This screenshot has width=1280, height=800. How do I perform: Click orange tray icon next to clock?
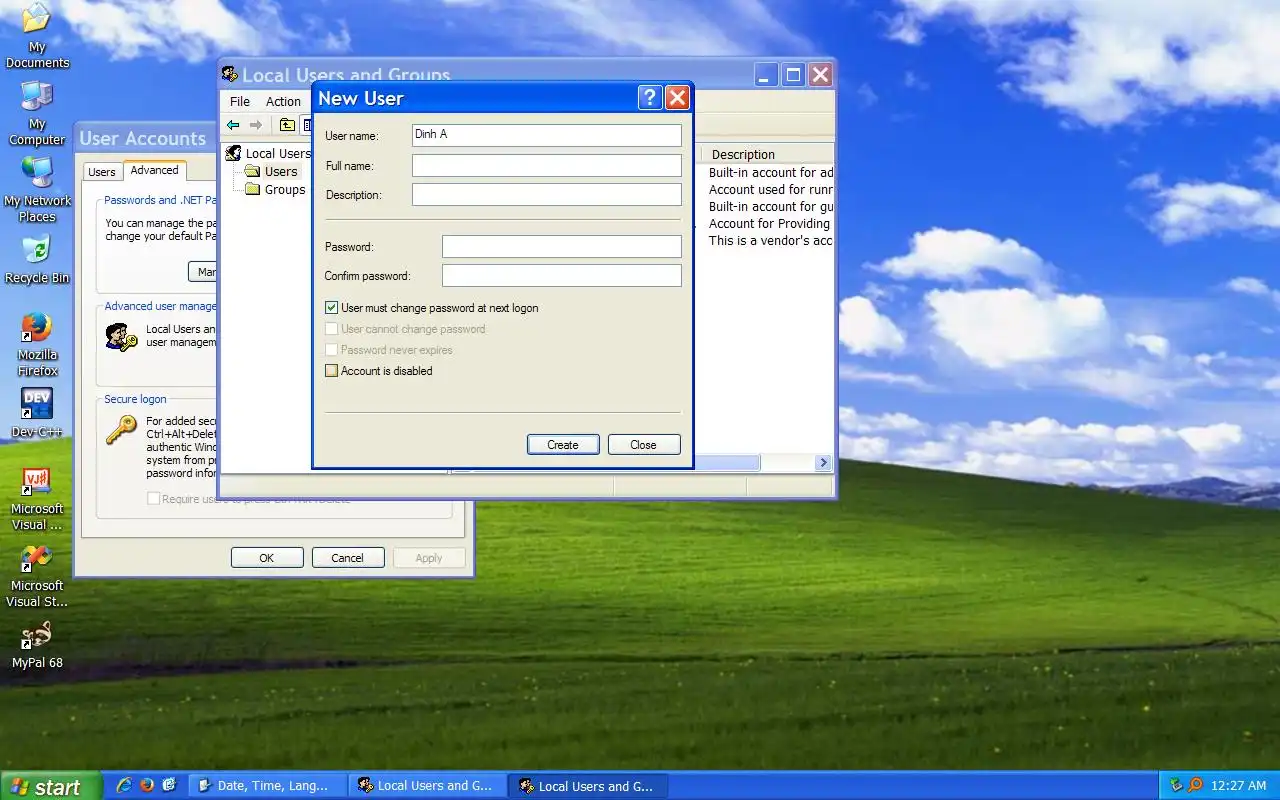tap(1195, 786)
